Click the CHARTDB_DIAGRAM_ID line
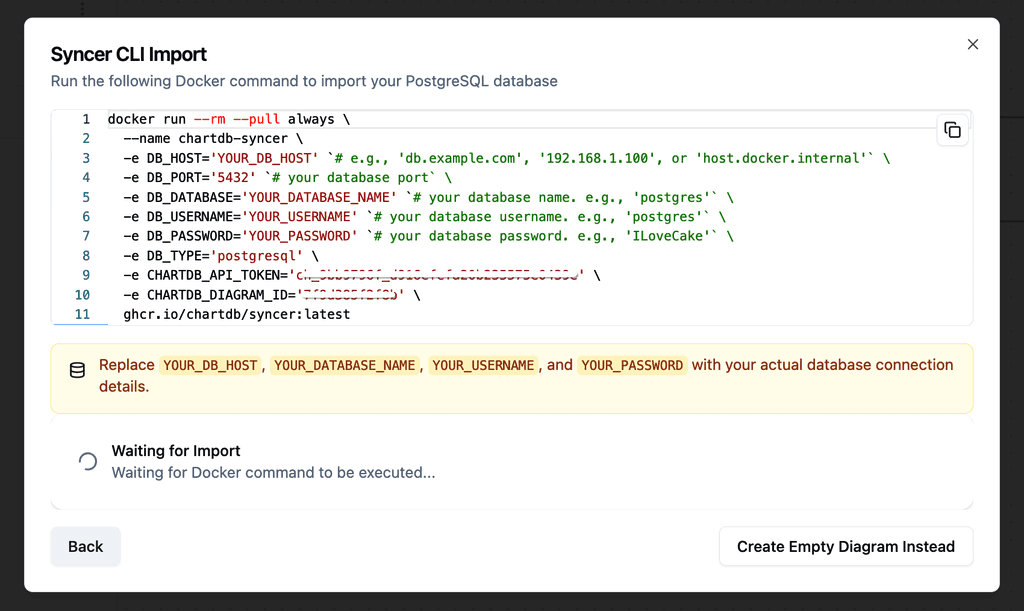Screen dimensions: 1024x611 [x=272, y=295]
